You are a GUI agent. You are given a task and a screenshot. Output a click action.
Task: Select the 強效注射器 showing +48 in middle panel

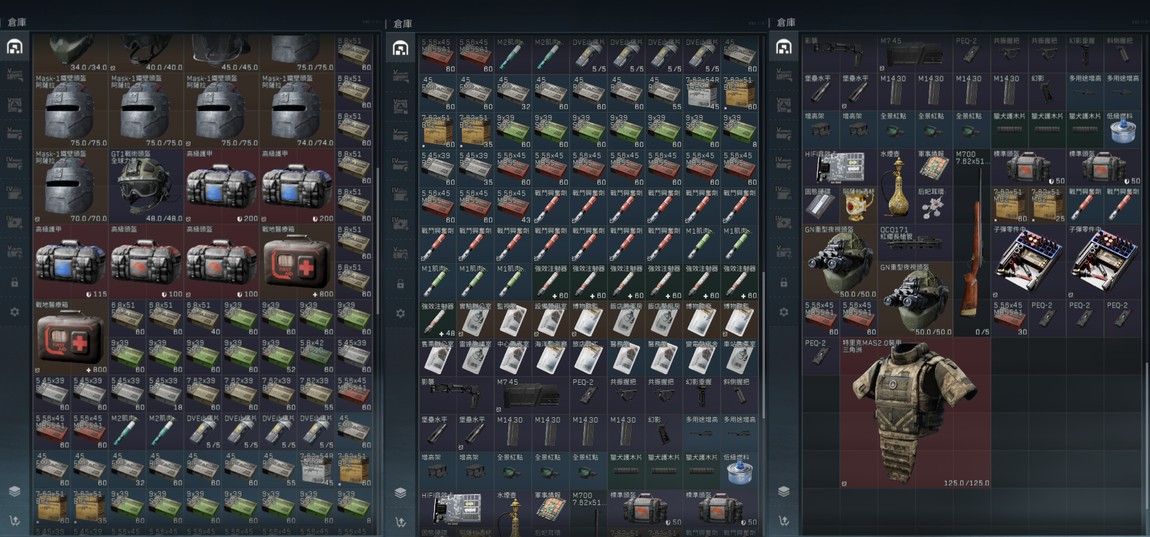(438, 320)
